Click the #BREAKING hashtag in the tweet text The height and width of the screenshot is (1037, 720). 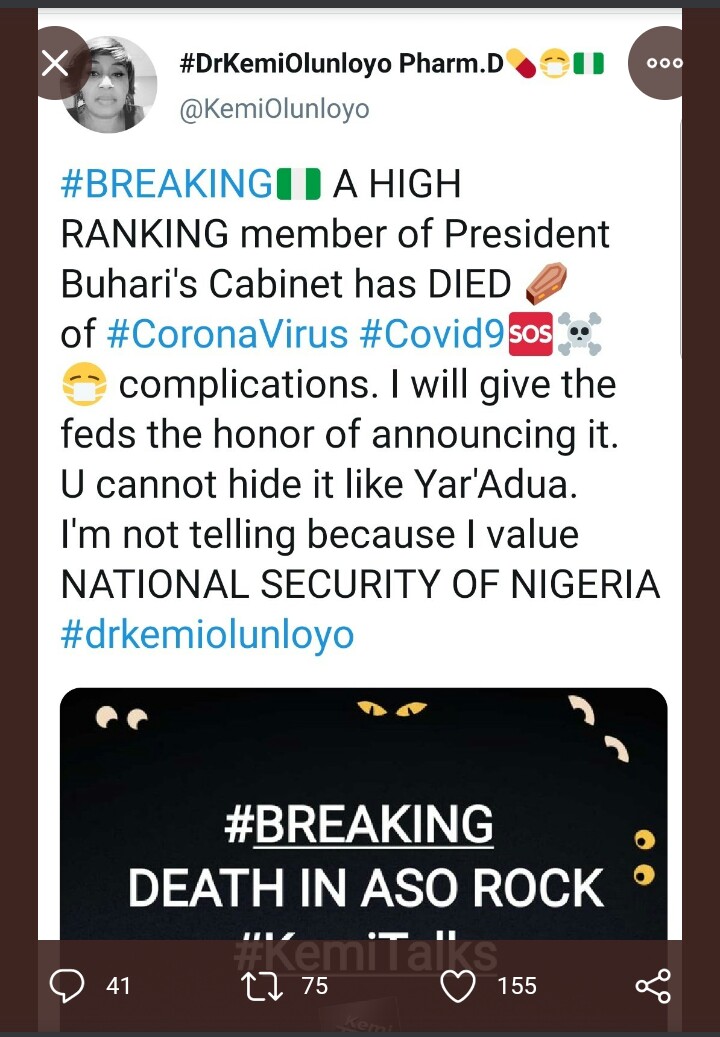click(x=166, y=184)
